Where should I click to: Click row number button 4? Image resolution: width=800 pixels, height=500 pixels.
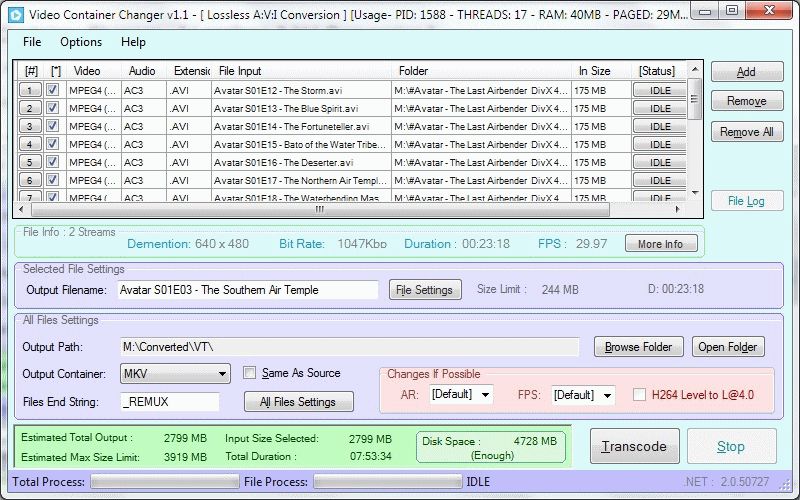30,144
